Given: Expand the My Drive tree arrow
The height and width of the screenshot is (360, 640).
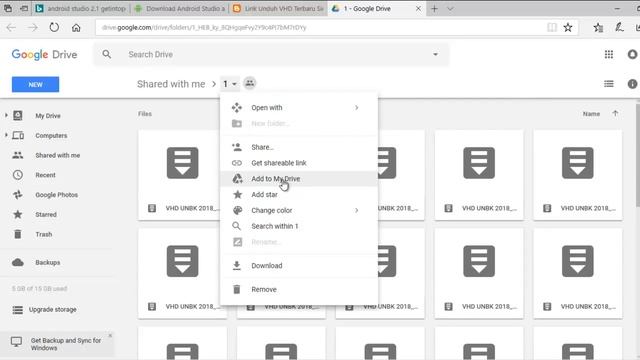Looking at the screenshot, I should pos(6,116).
